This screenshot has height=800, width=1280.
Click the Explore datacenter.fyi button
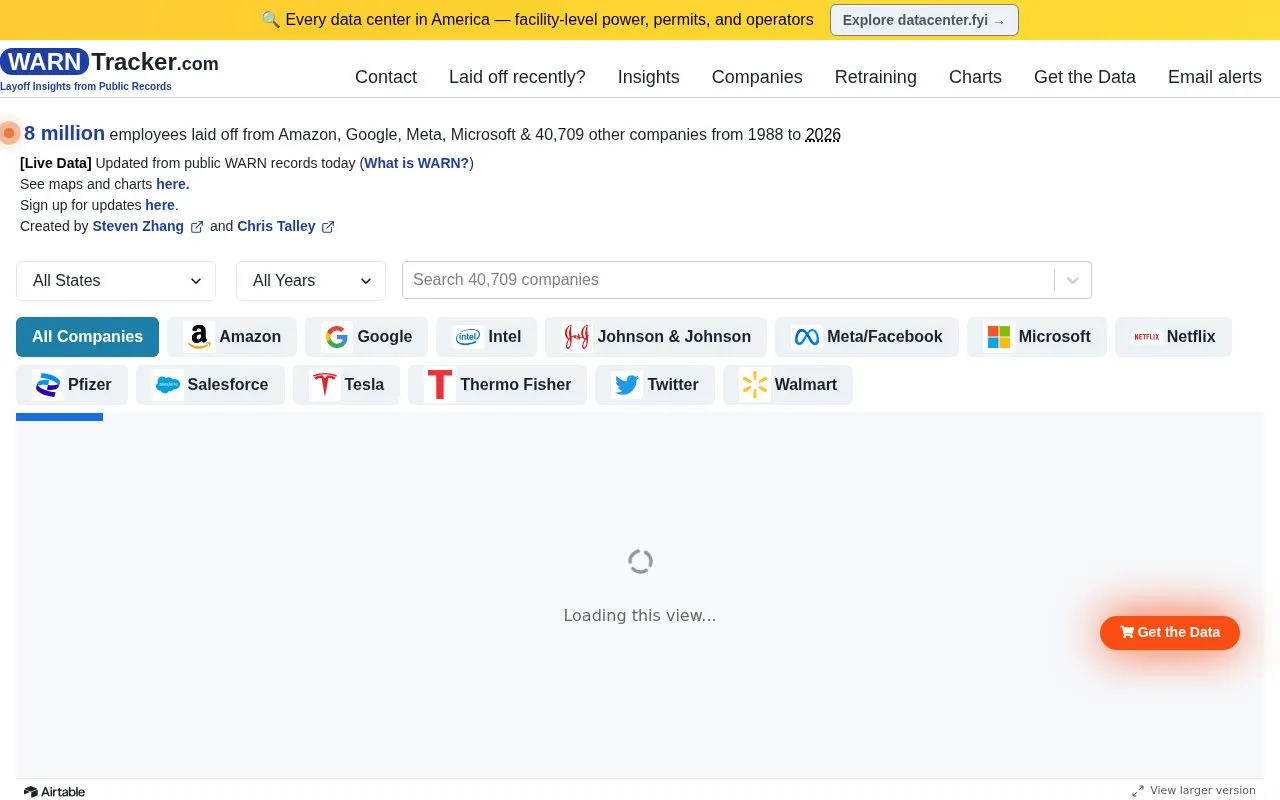coord(924,20)
